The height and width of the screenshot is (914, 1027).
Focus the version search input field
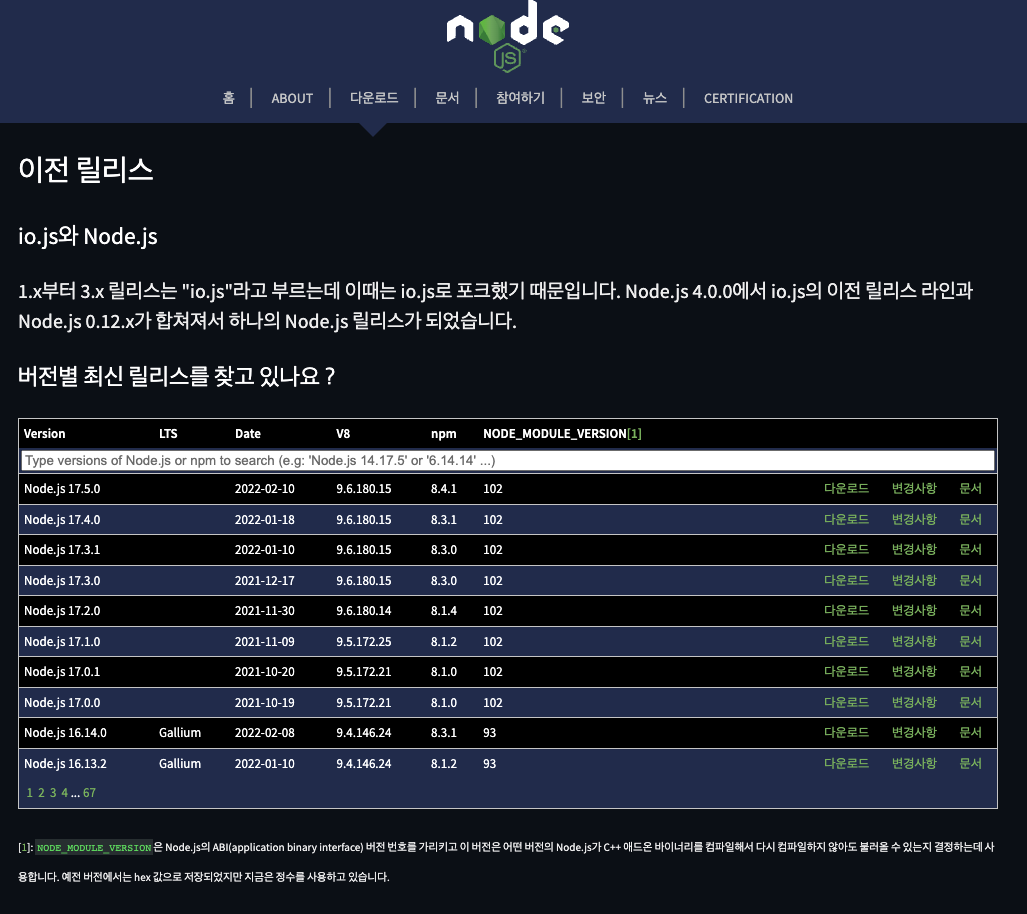coord(508,461)
